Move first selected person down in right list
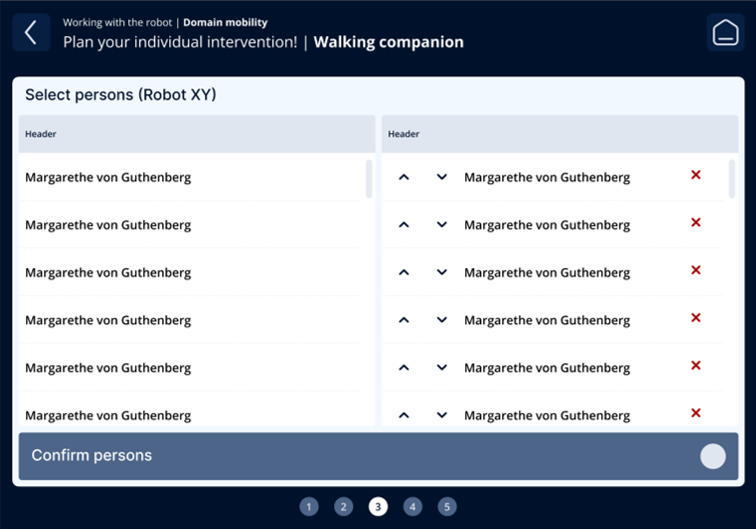This screenshot has height=529, width=756. pyautogui.click(x=442, y=177)
